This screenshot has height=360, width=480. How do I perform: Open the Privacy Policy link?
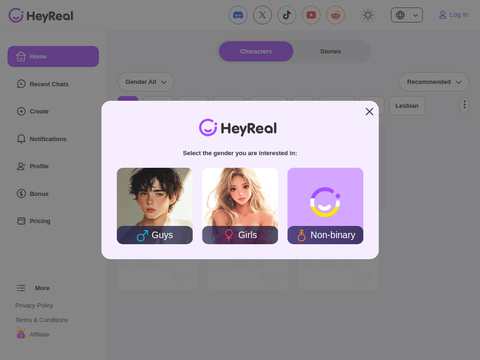[x=34, y=305]
